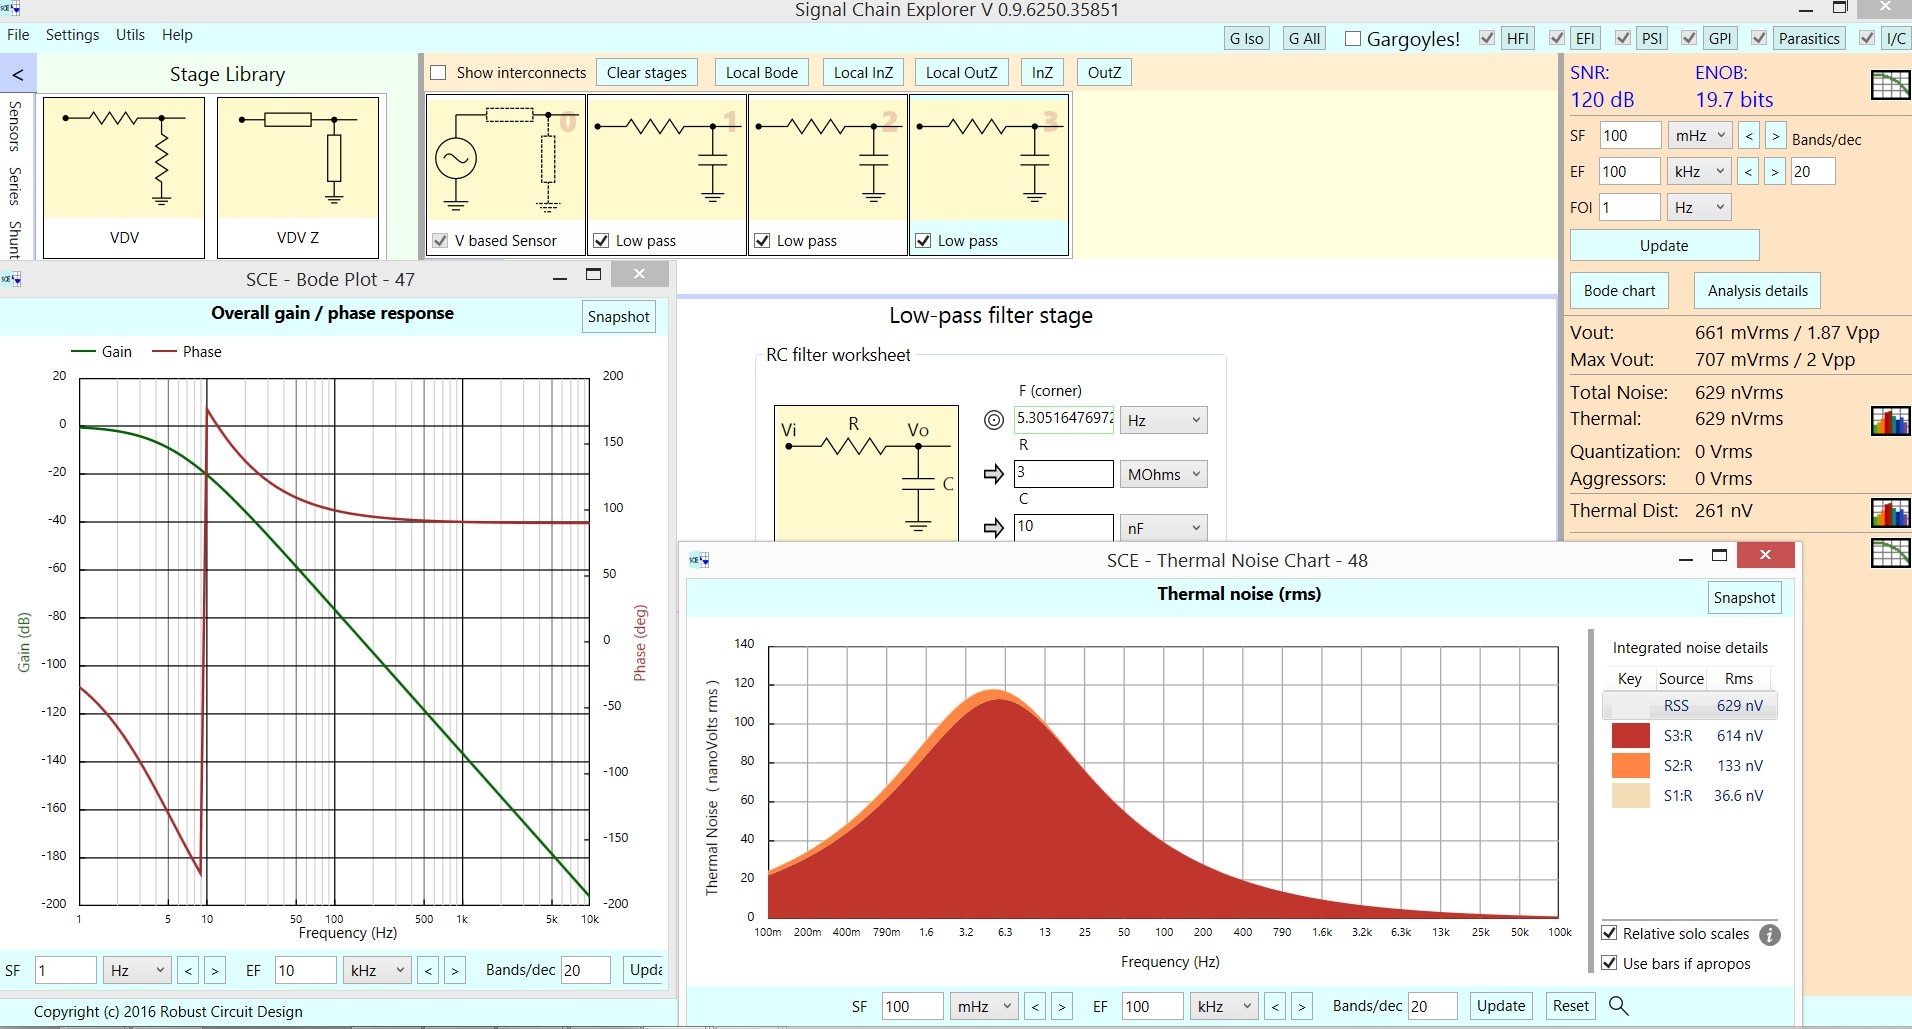This screenshot has width=1912, height=1029.
Task: Uncheck Relative solo scales
Action: [1609, 933]
